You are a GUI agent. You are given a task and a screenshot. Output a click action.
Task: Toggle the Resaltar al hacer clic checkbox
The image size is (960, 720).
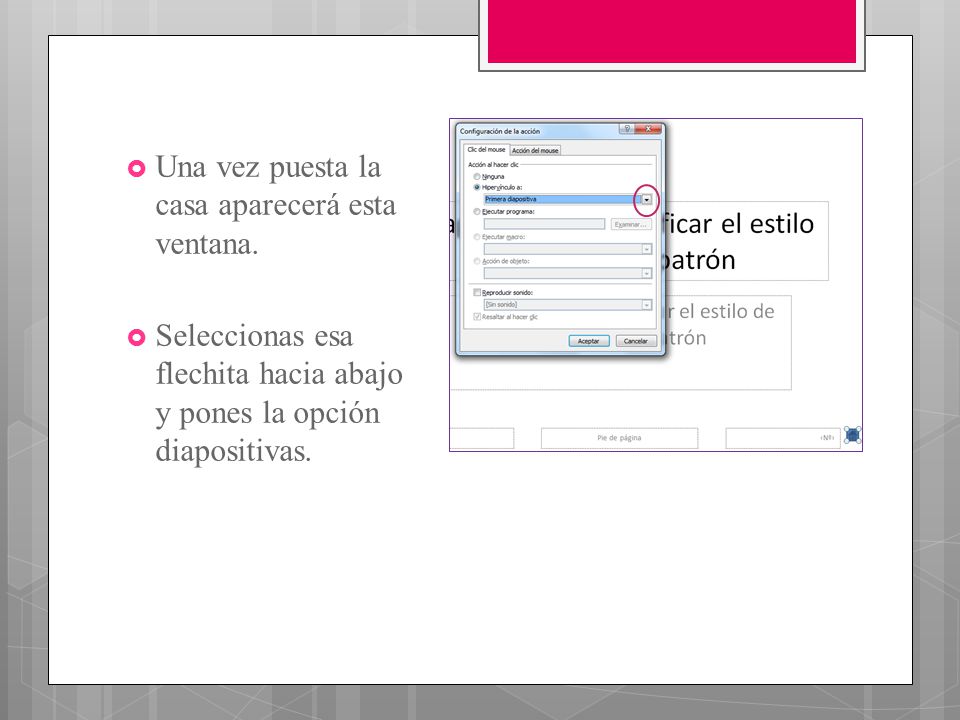tap(477, 317)
